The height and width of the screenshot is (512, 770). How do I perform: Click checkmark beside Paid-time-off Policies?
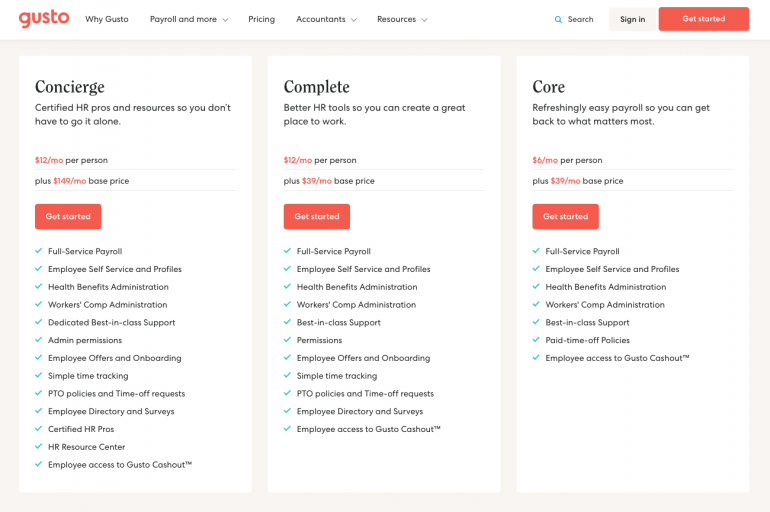pyautogui.click(x=537, y=340)
